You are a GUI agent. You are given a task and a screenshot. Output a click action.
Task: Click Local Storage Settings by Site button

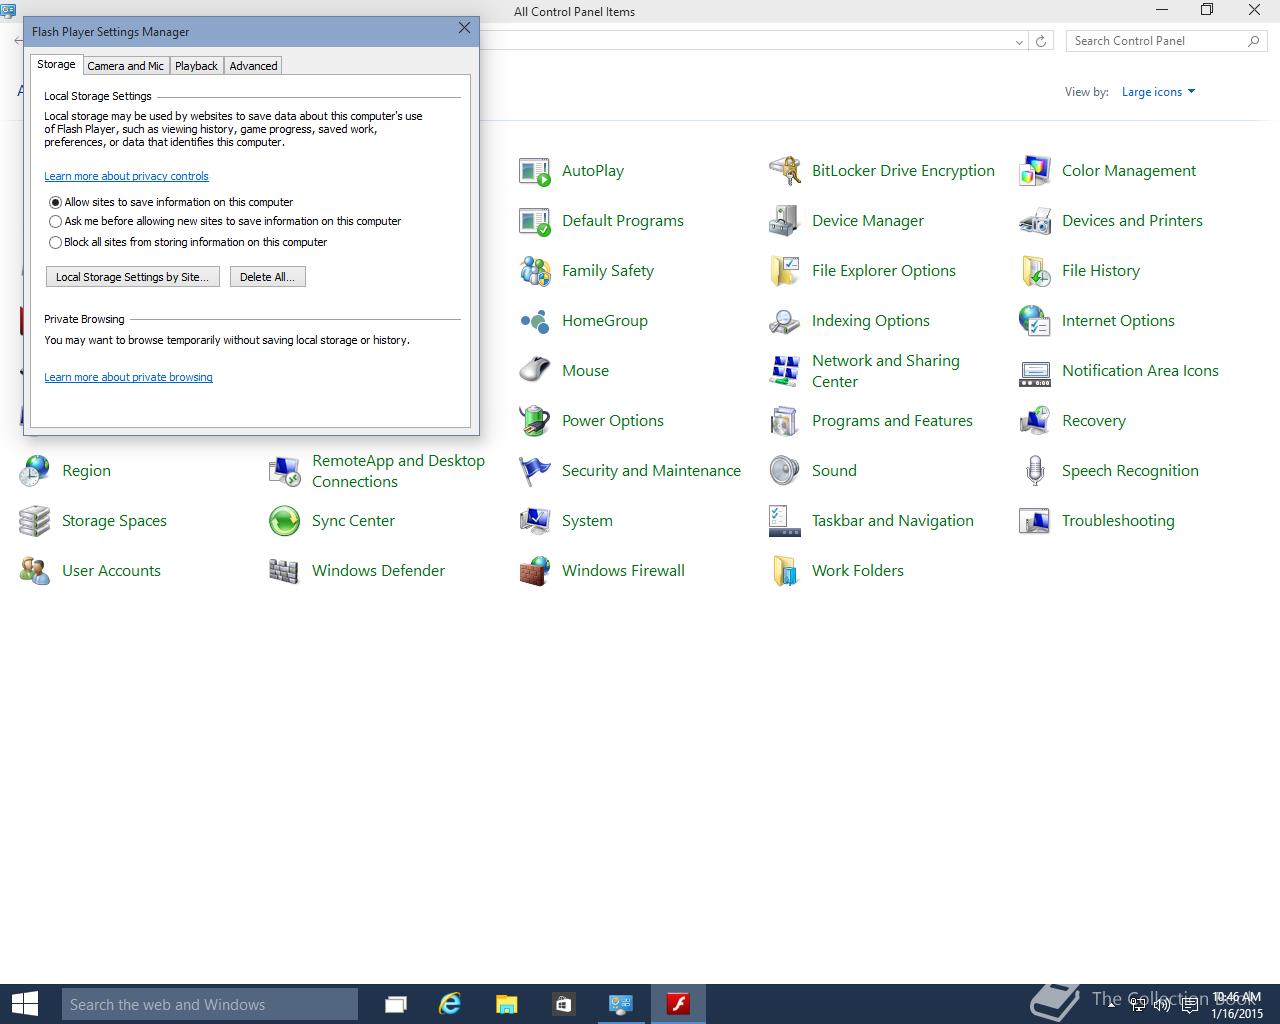coord(132,277)
